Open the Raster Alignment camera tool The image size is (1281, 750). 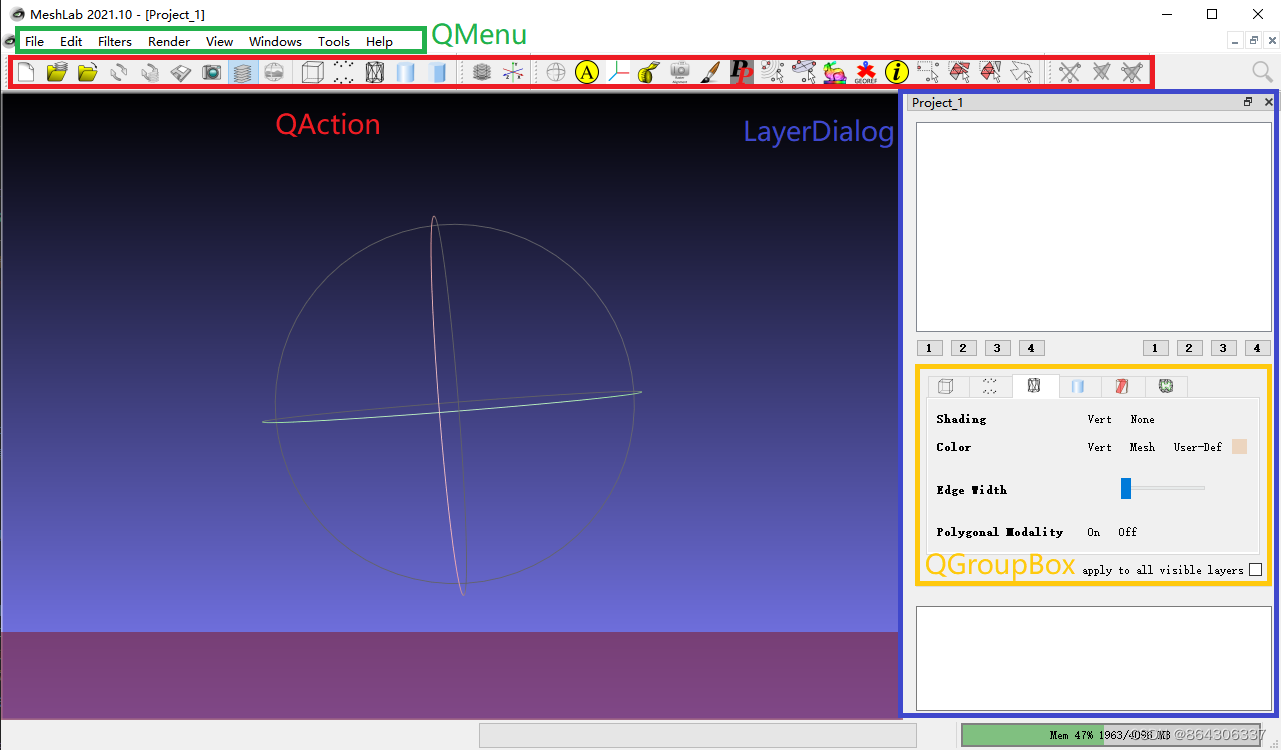(680, 72)
